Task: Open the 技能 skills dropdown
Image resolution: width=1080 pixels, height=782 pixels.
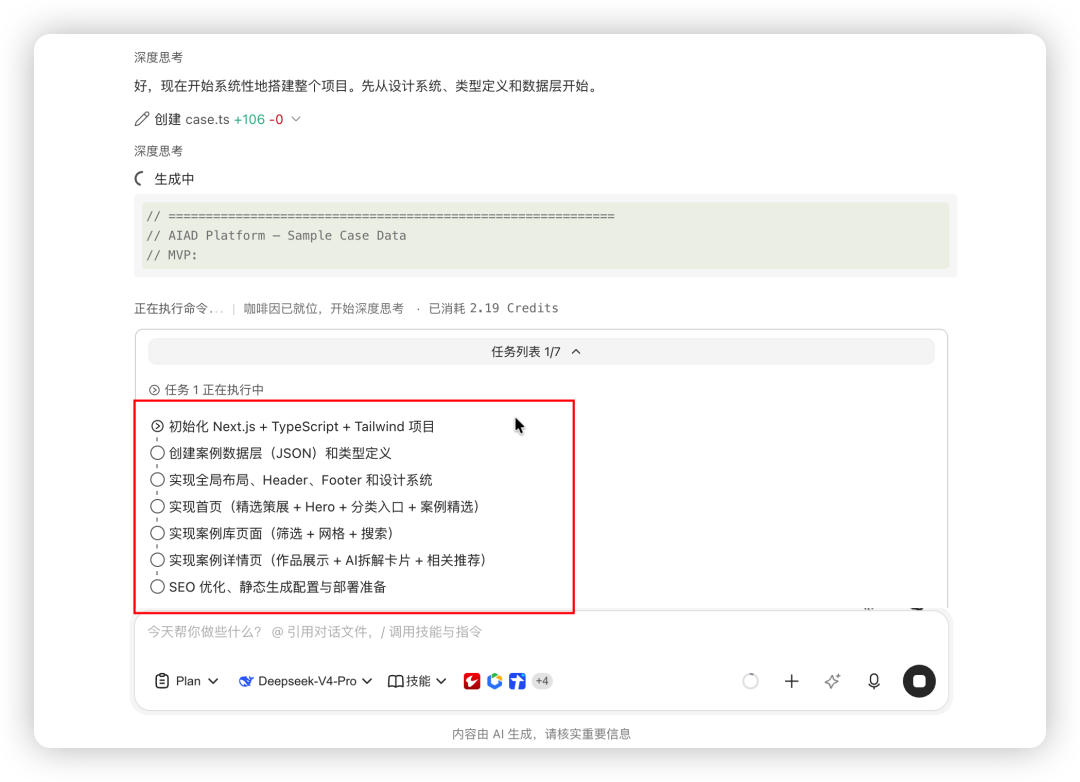Action: [x=417, y=681]
